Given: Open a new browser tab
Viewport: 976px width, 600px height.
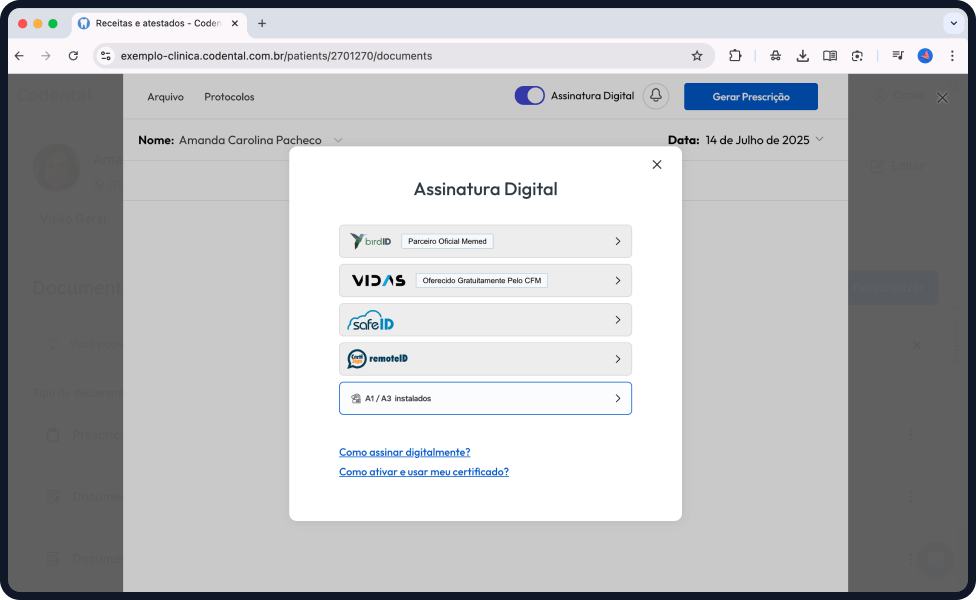Looking at the screenshot, I should [262, 24].
